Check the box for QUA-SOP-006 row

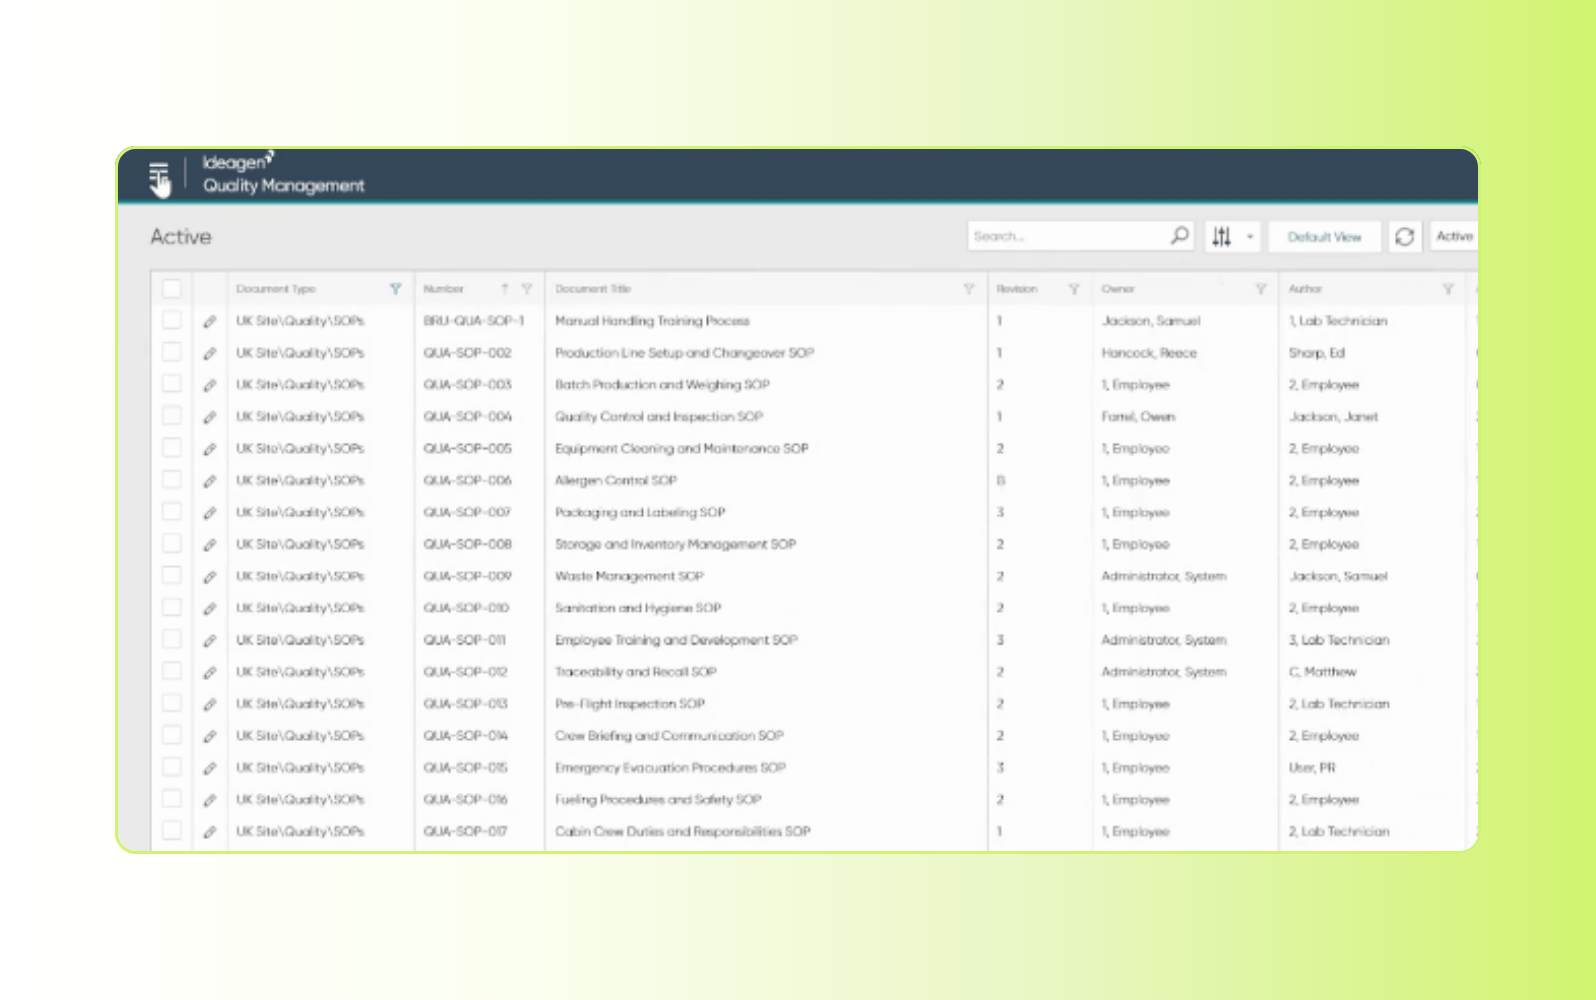(172, 480)
